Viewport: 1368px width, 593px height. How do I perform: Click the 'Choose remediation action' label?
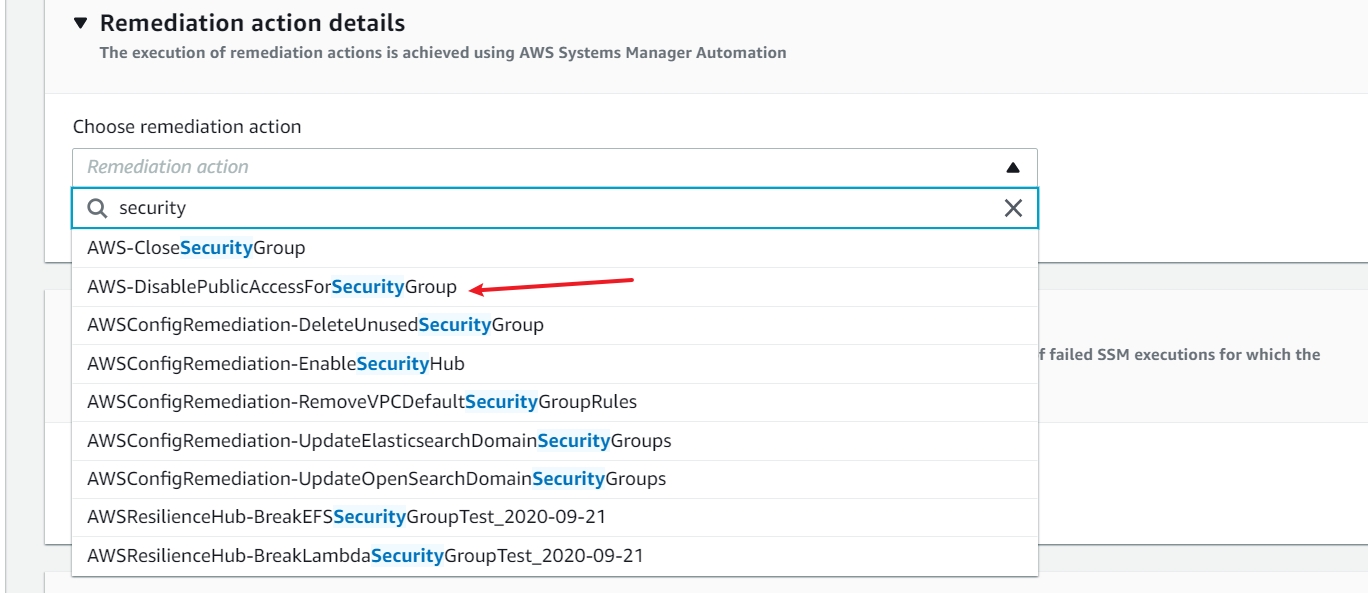(x=187, y=127)
